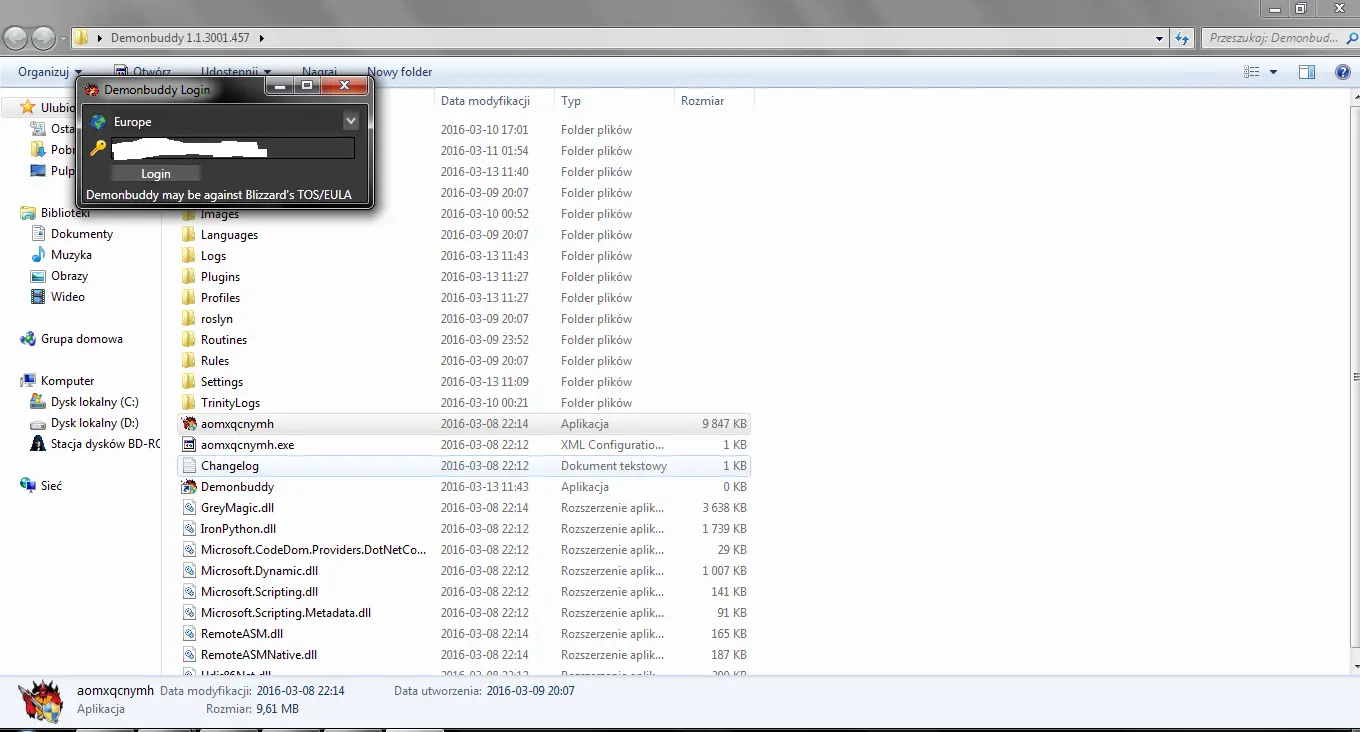Image resolution: width=1360 pixels, height=732 pixels.
Task: Click the GreyMagic.dll file icon
Action: [x=189, y=508]
